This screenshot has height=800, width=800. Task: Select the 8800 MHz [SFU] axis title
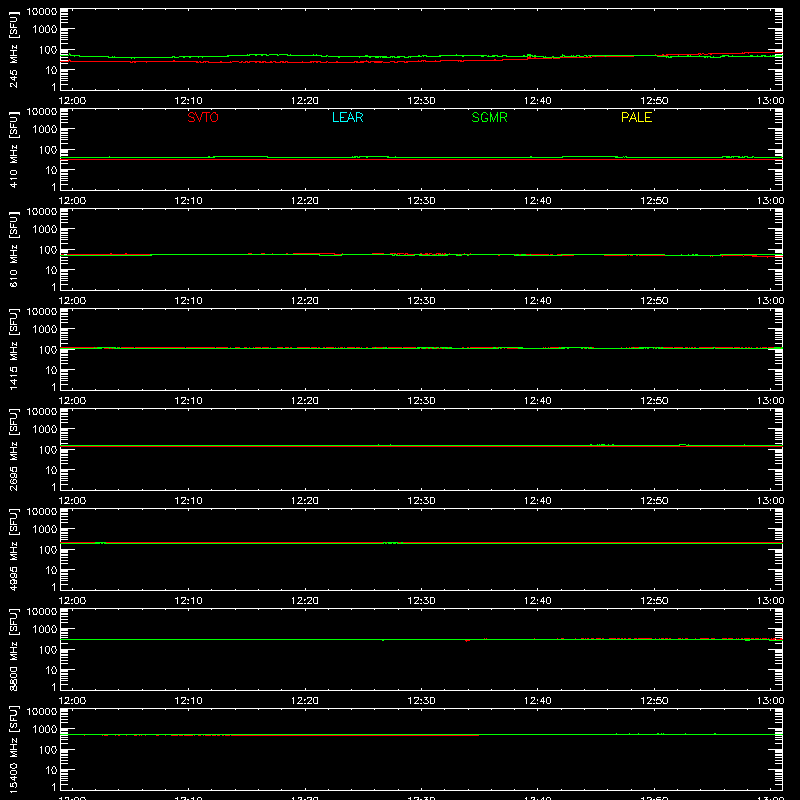pos(13,649)
